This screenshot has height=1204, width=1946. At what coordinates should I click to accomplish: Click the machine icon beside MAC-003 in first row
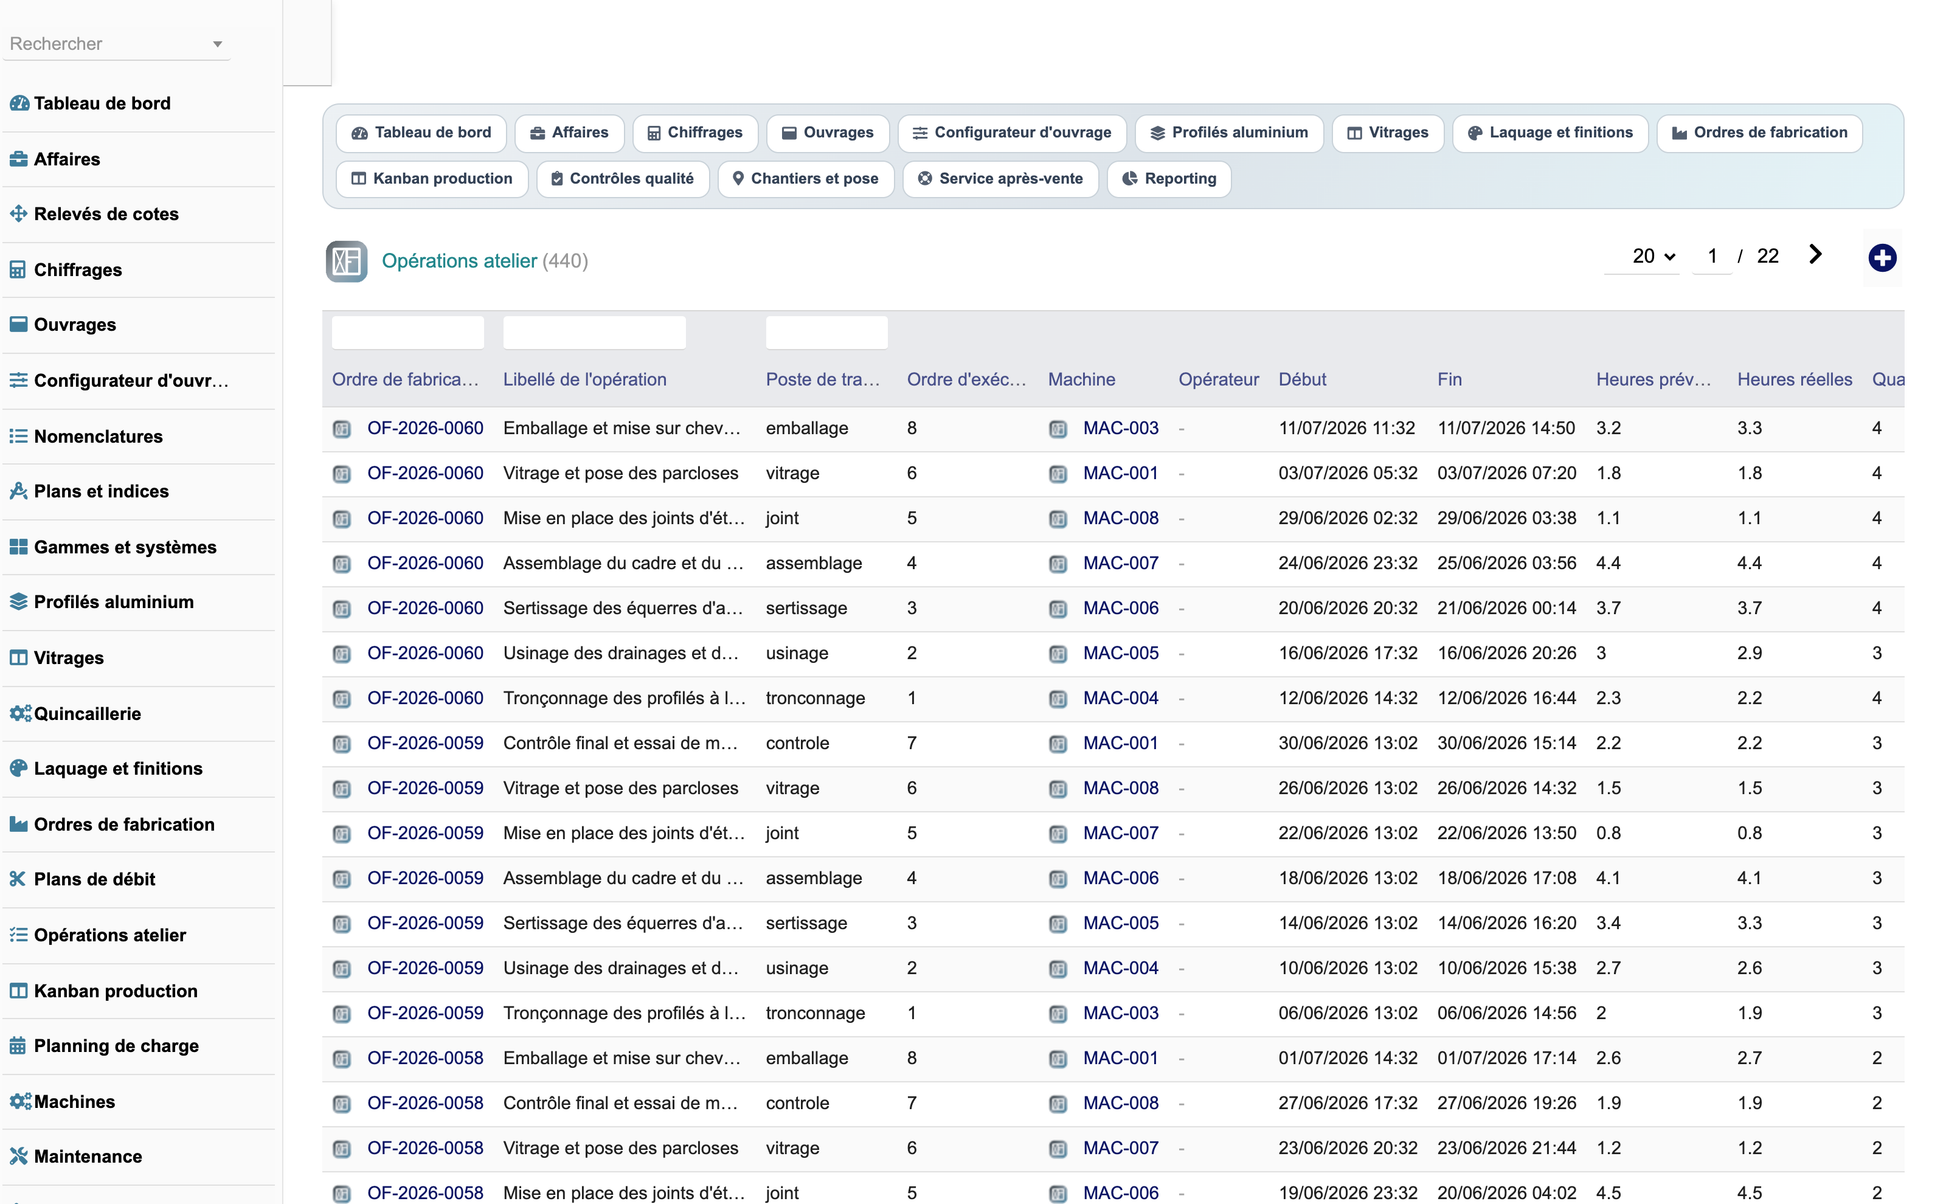point(1058,429)
